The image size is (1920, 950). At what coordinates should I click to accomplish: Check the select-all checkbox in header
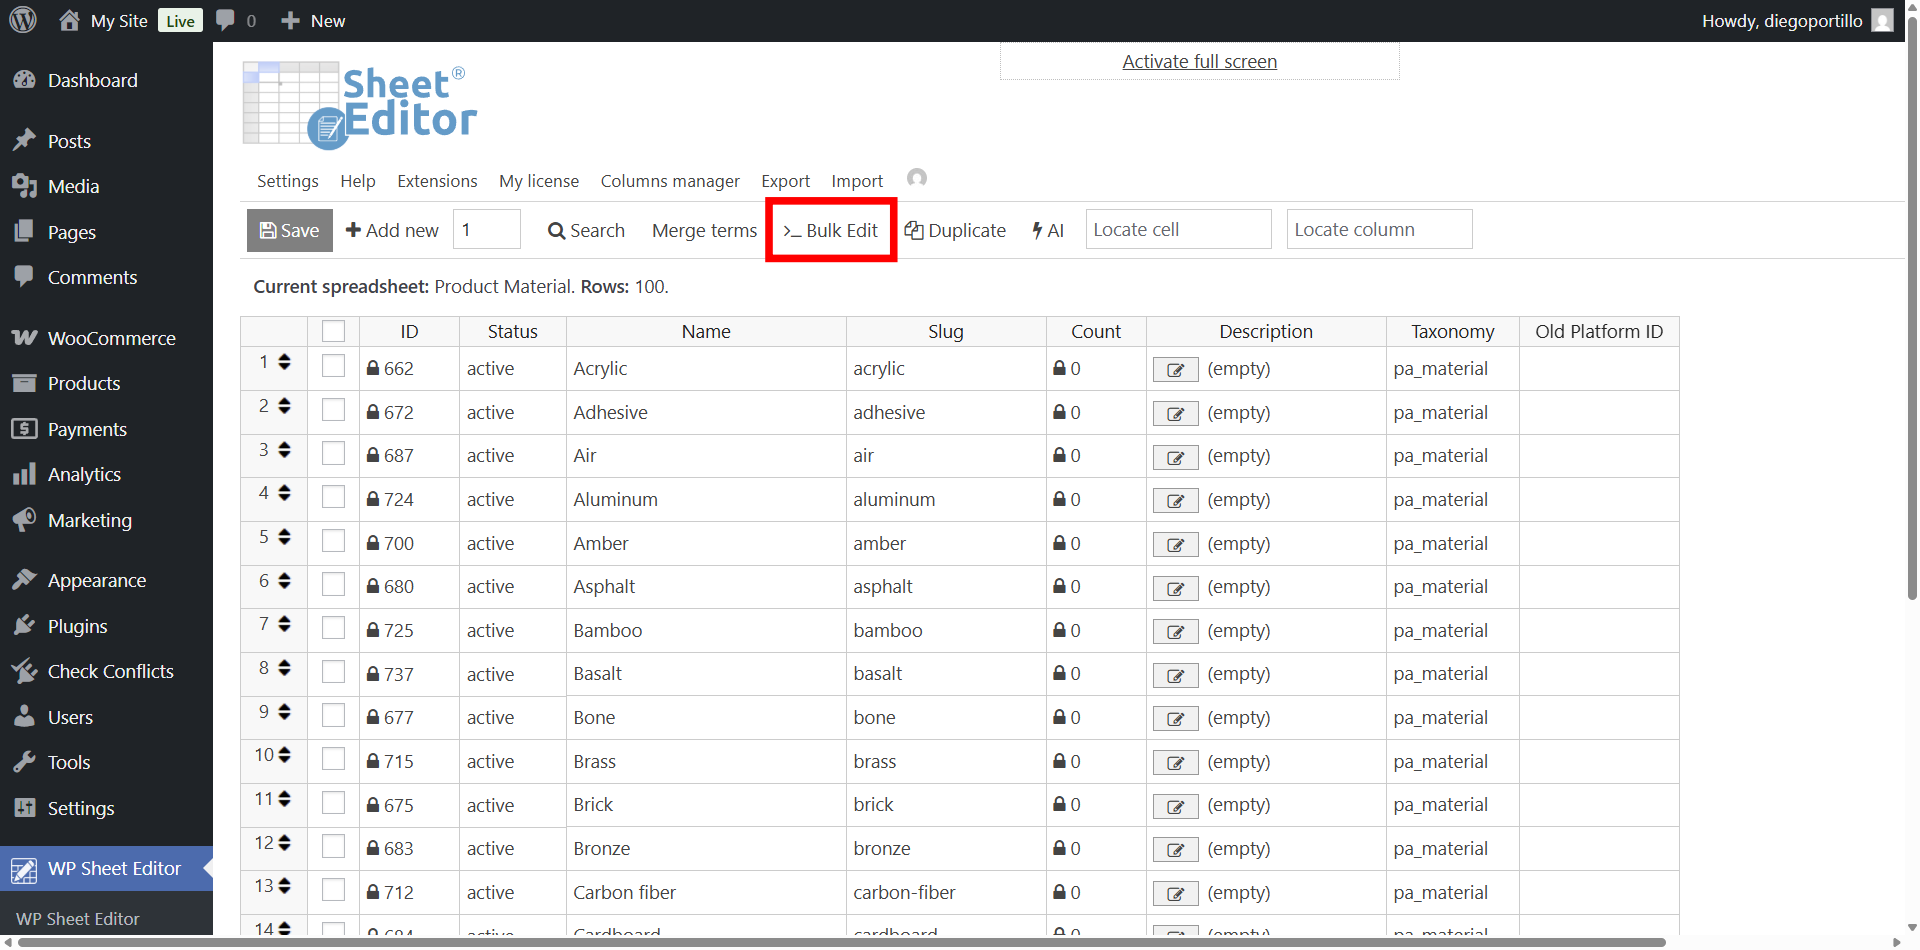334,331
